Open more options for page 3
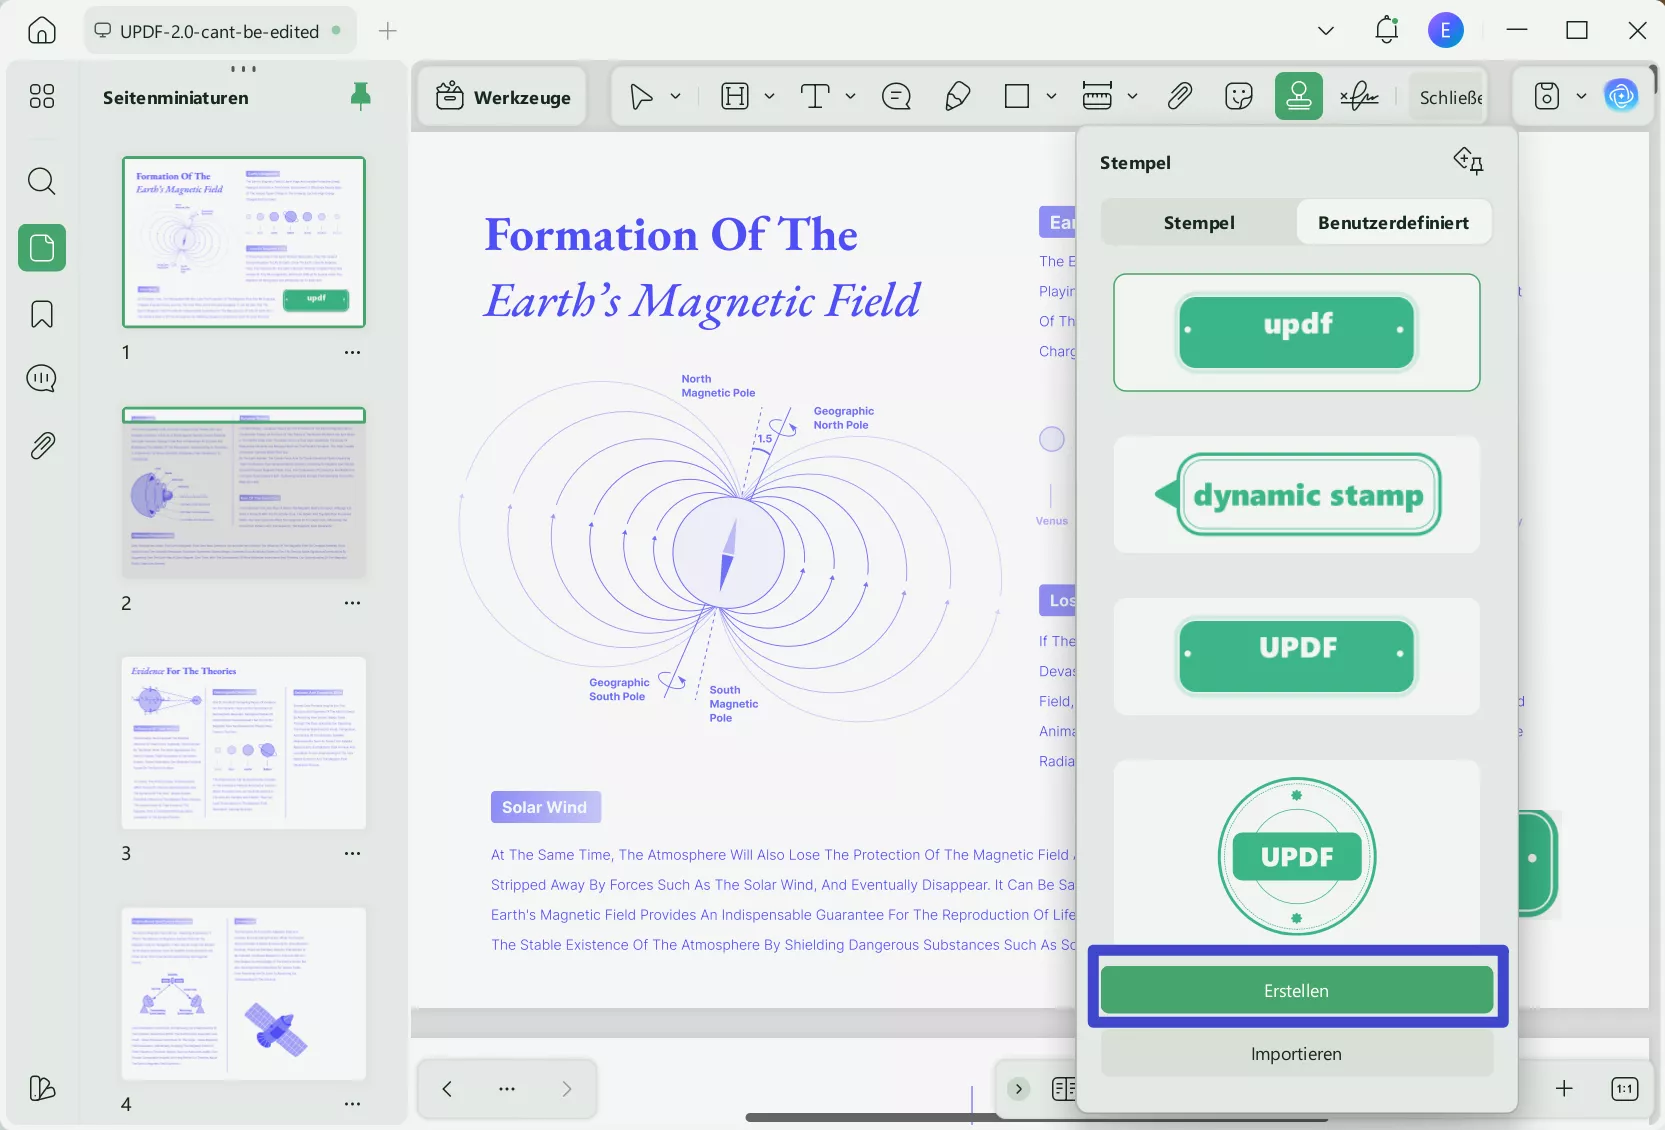1665x1130 pixels. coord(352,853)
